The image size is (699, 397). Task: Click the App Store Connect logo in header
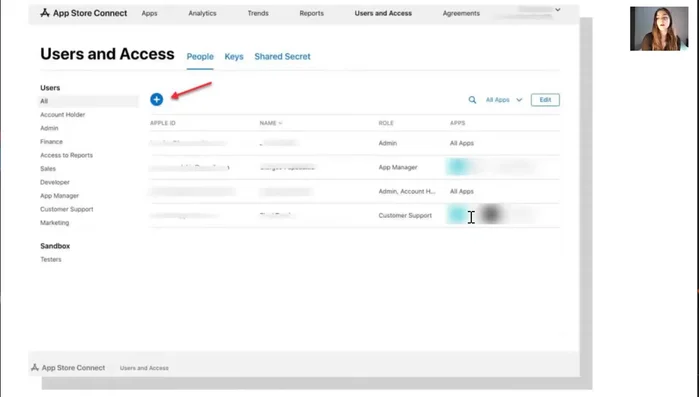tap(83, 13)
